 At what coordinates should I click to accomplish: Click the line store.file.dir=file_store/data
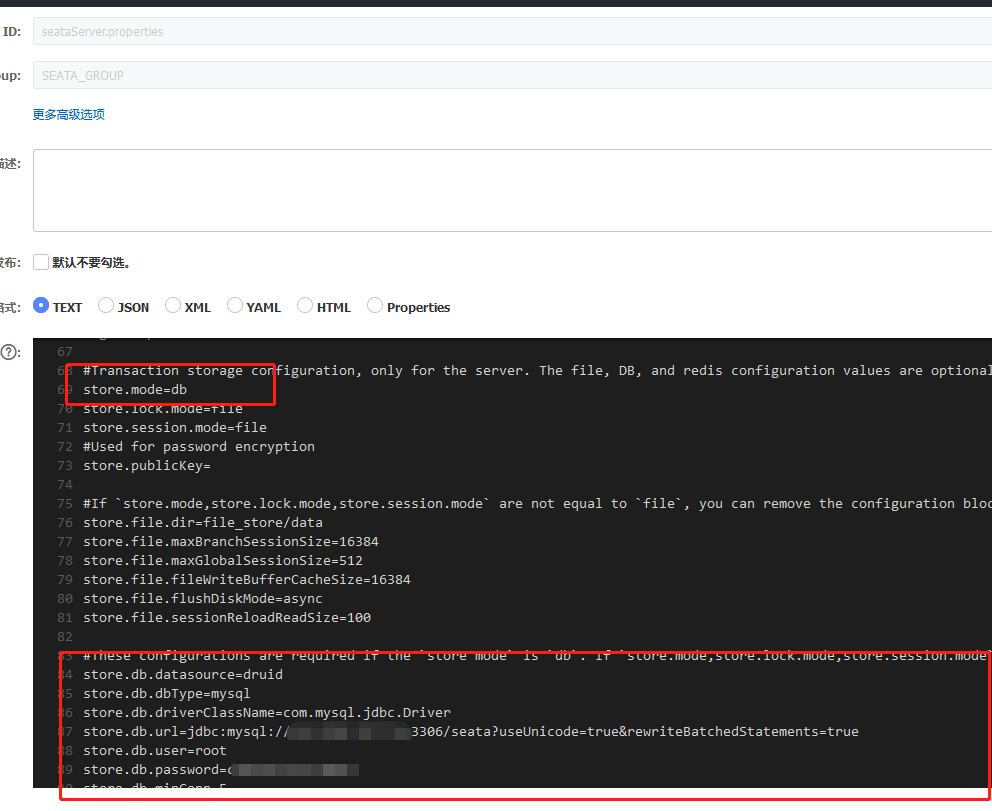[x=202, y=523]
